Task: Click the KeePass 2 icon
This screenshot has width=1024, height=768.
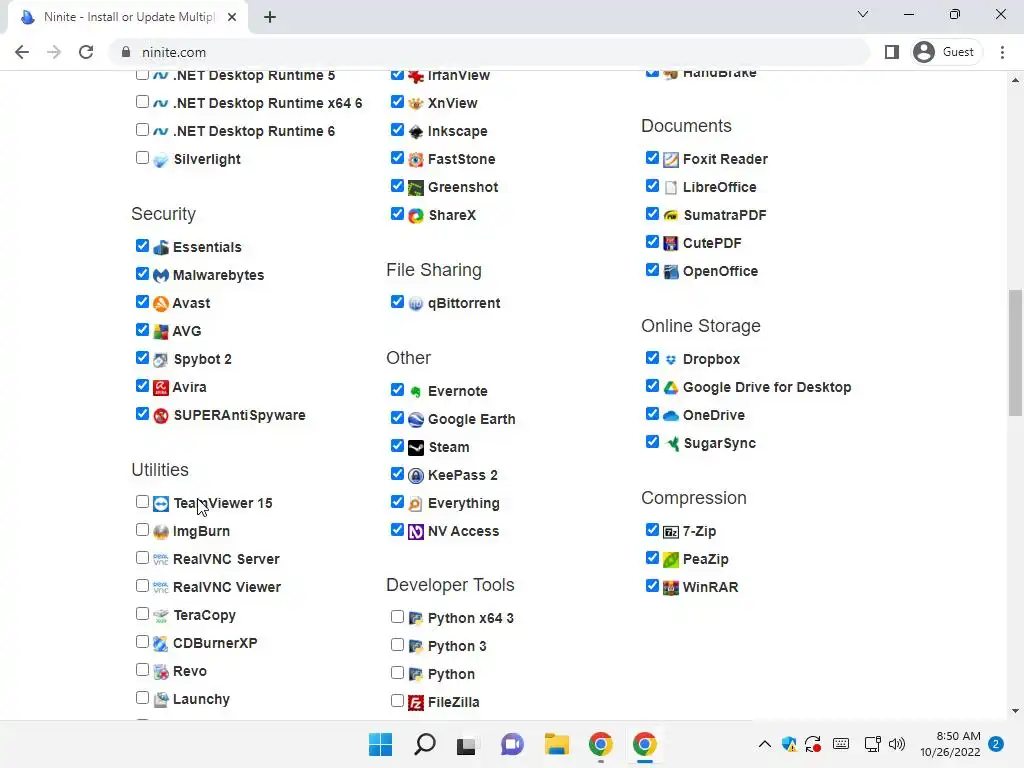Action: coord(416,475)
